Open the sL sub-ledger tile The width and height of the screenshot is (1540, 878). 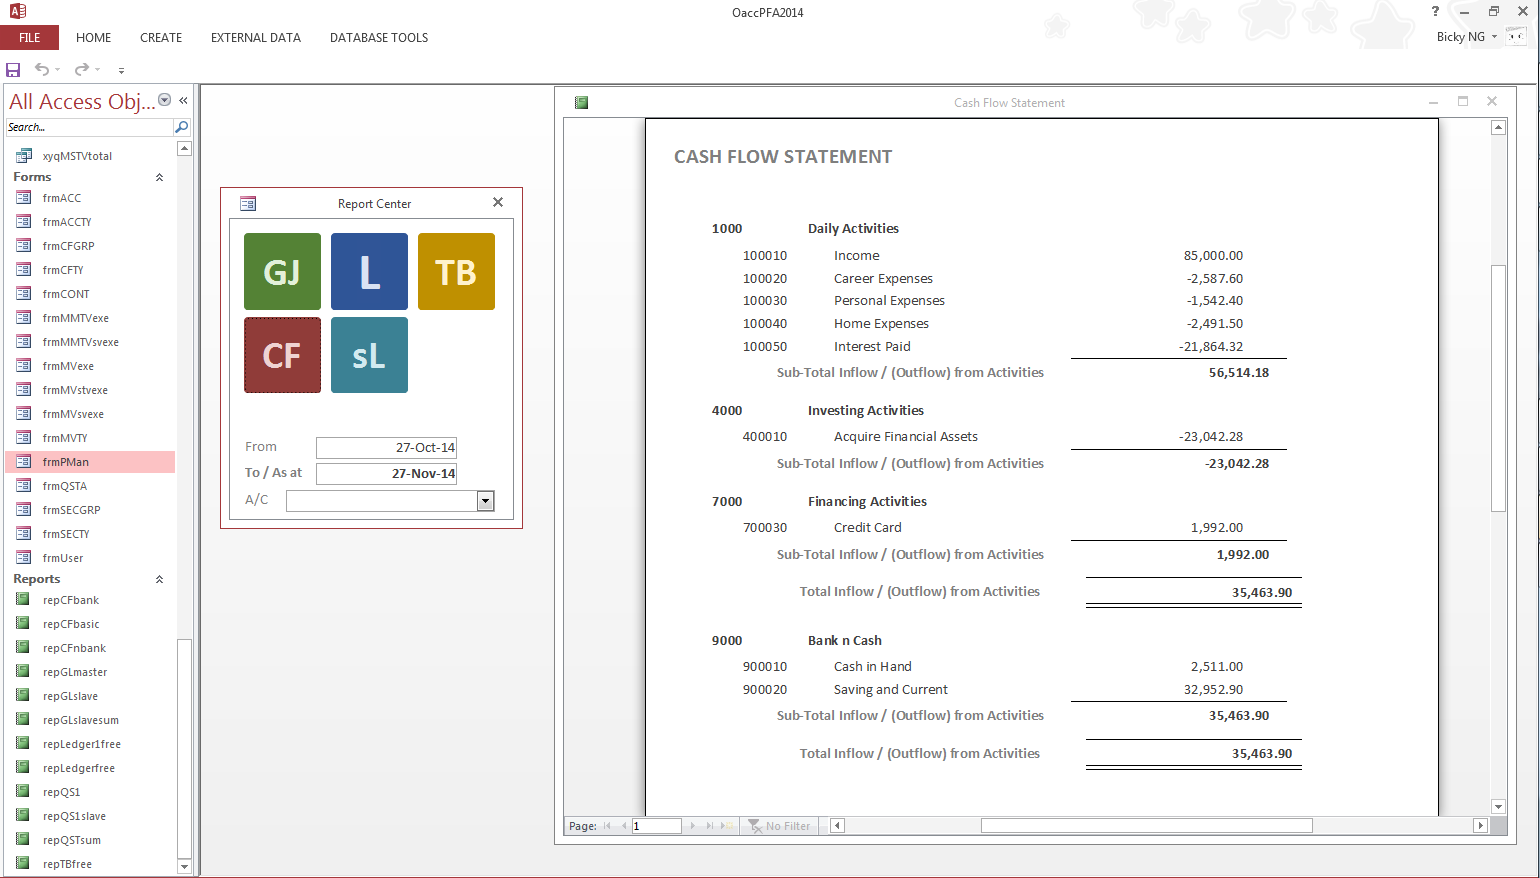(x=369, y=355)
